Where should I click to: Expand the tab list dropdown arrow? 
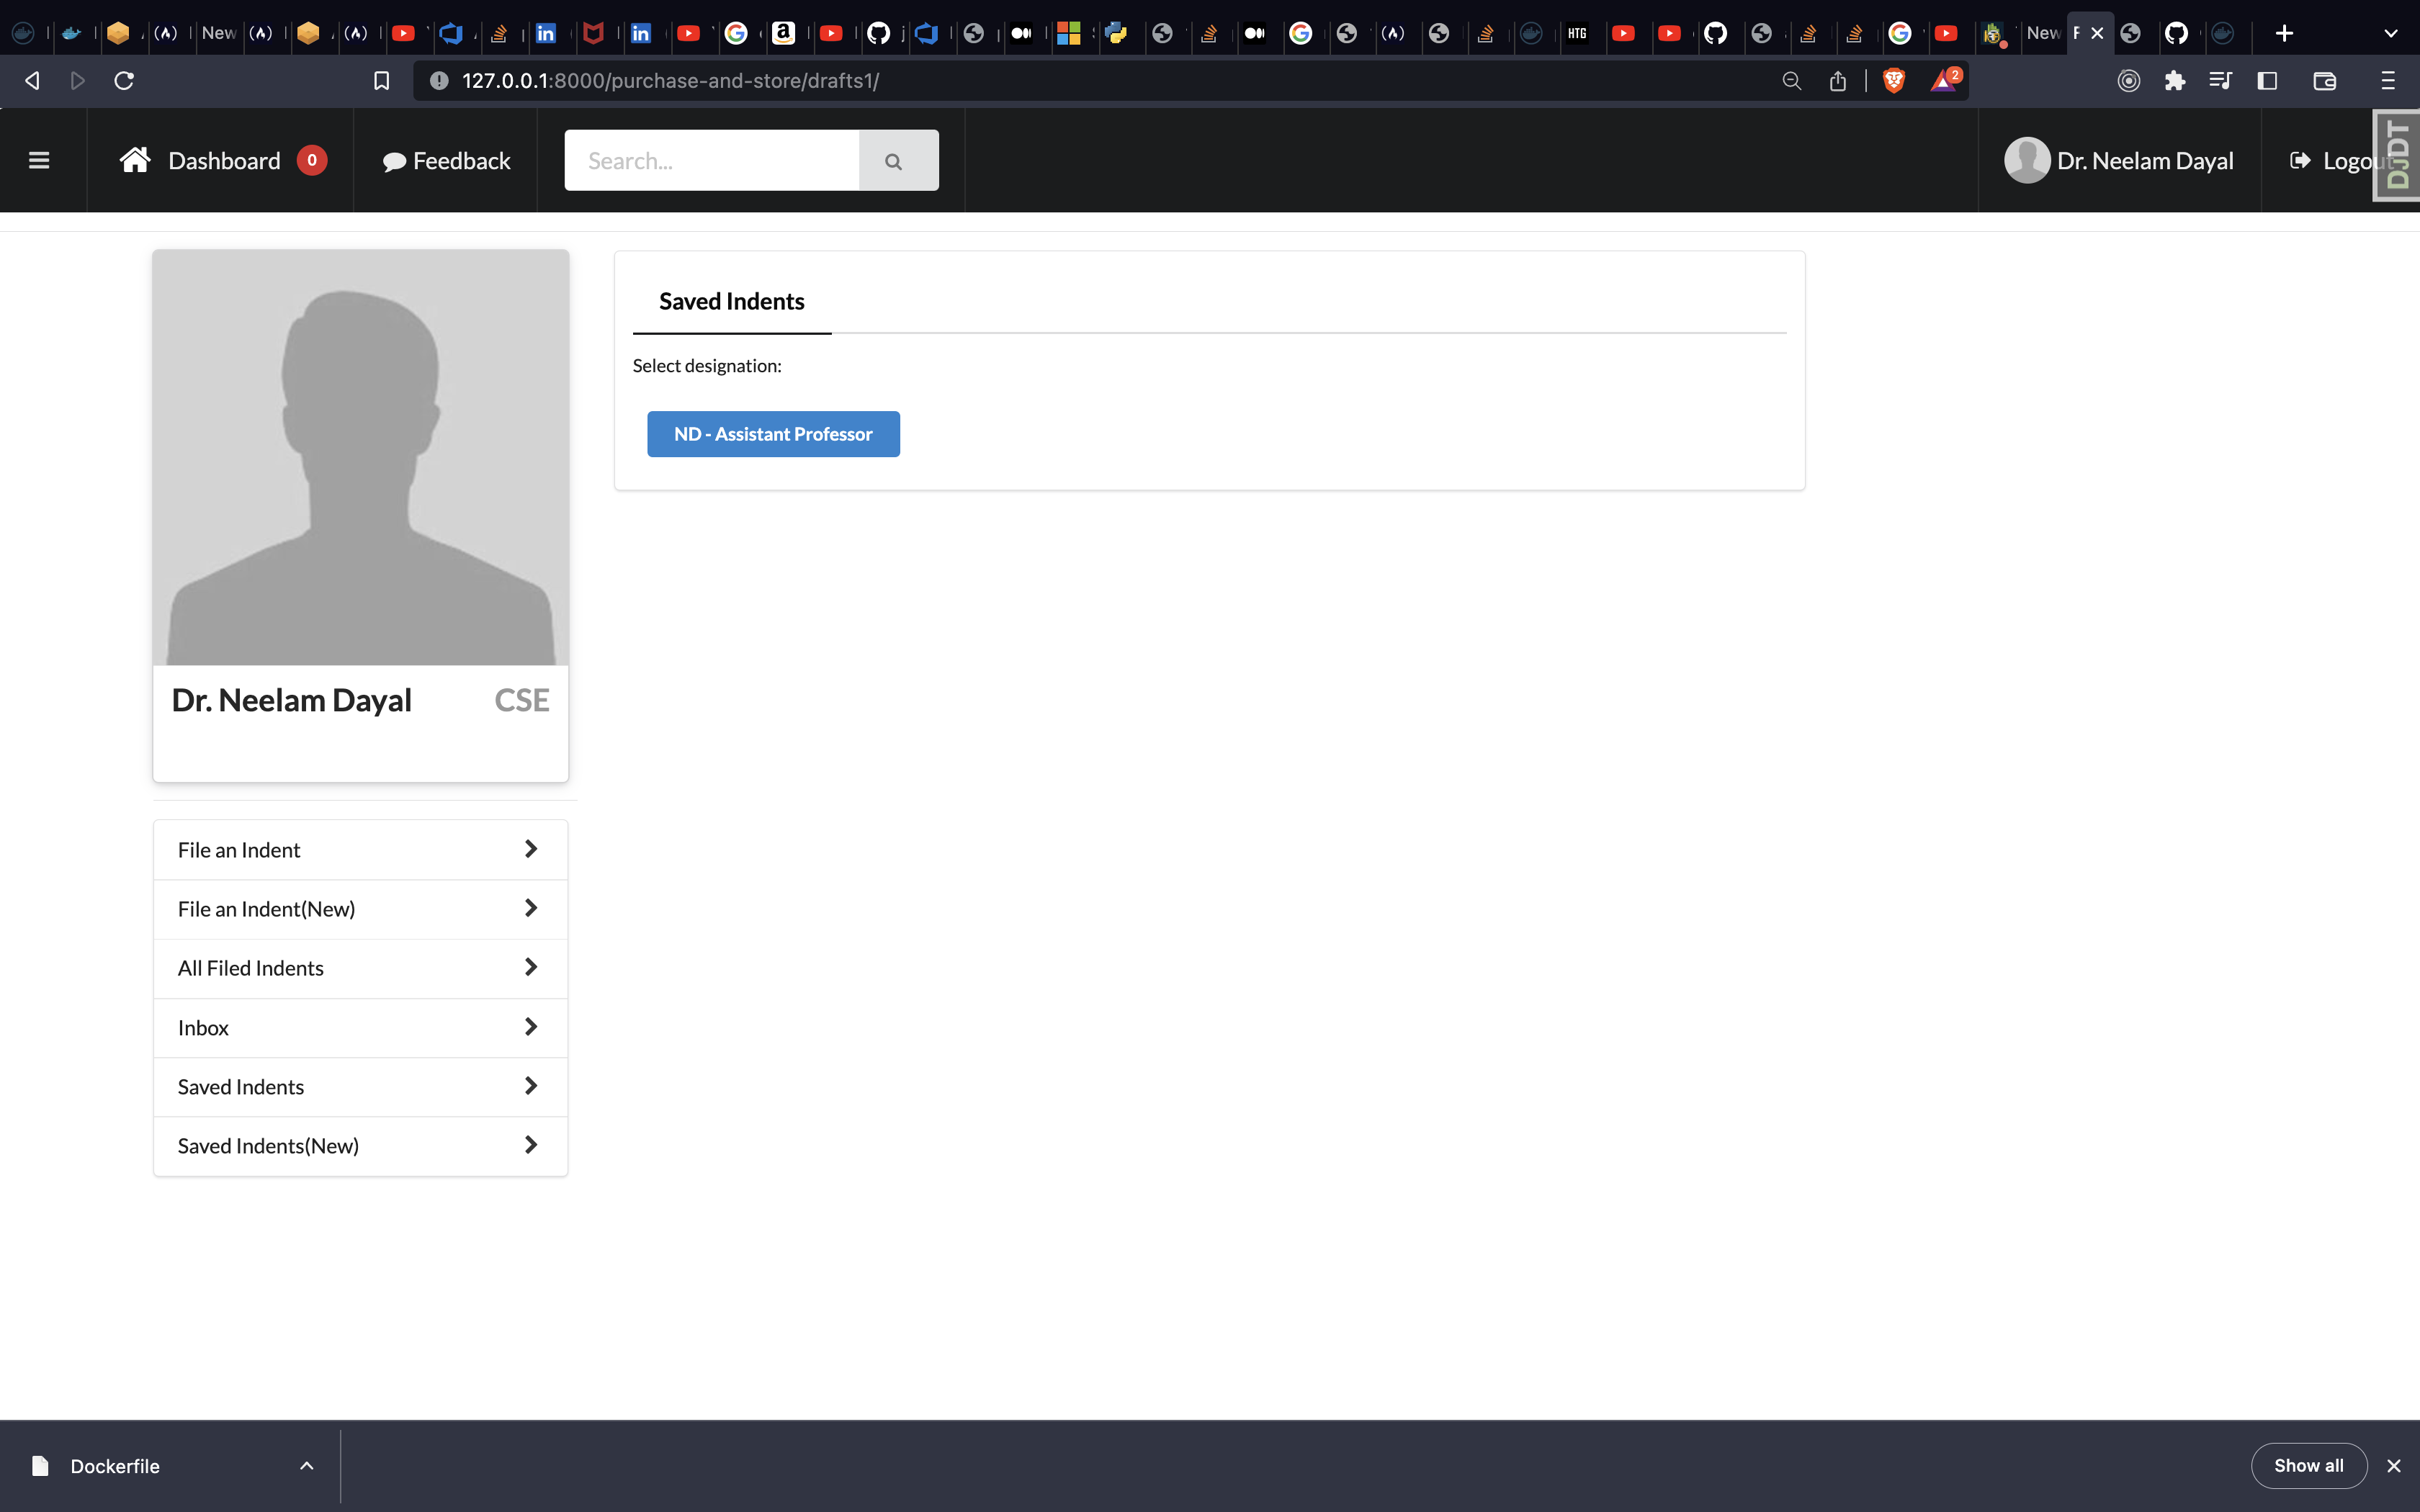tap(2390, 33)
